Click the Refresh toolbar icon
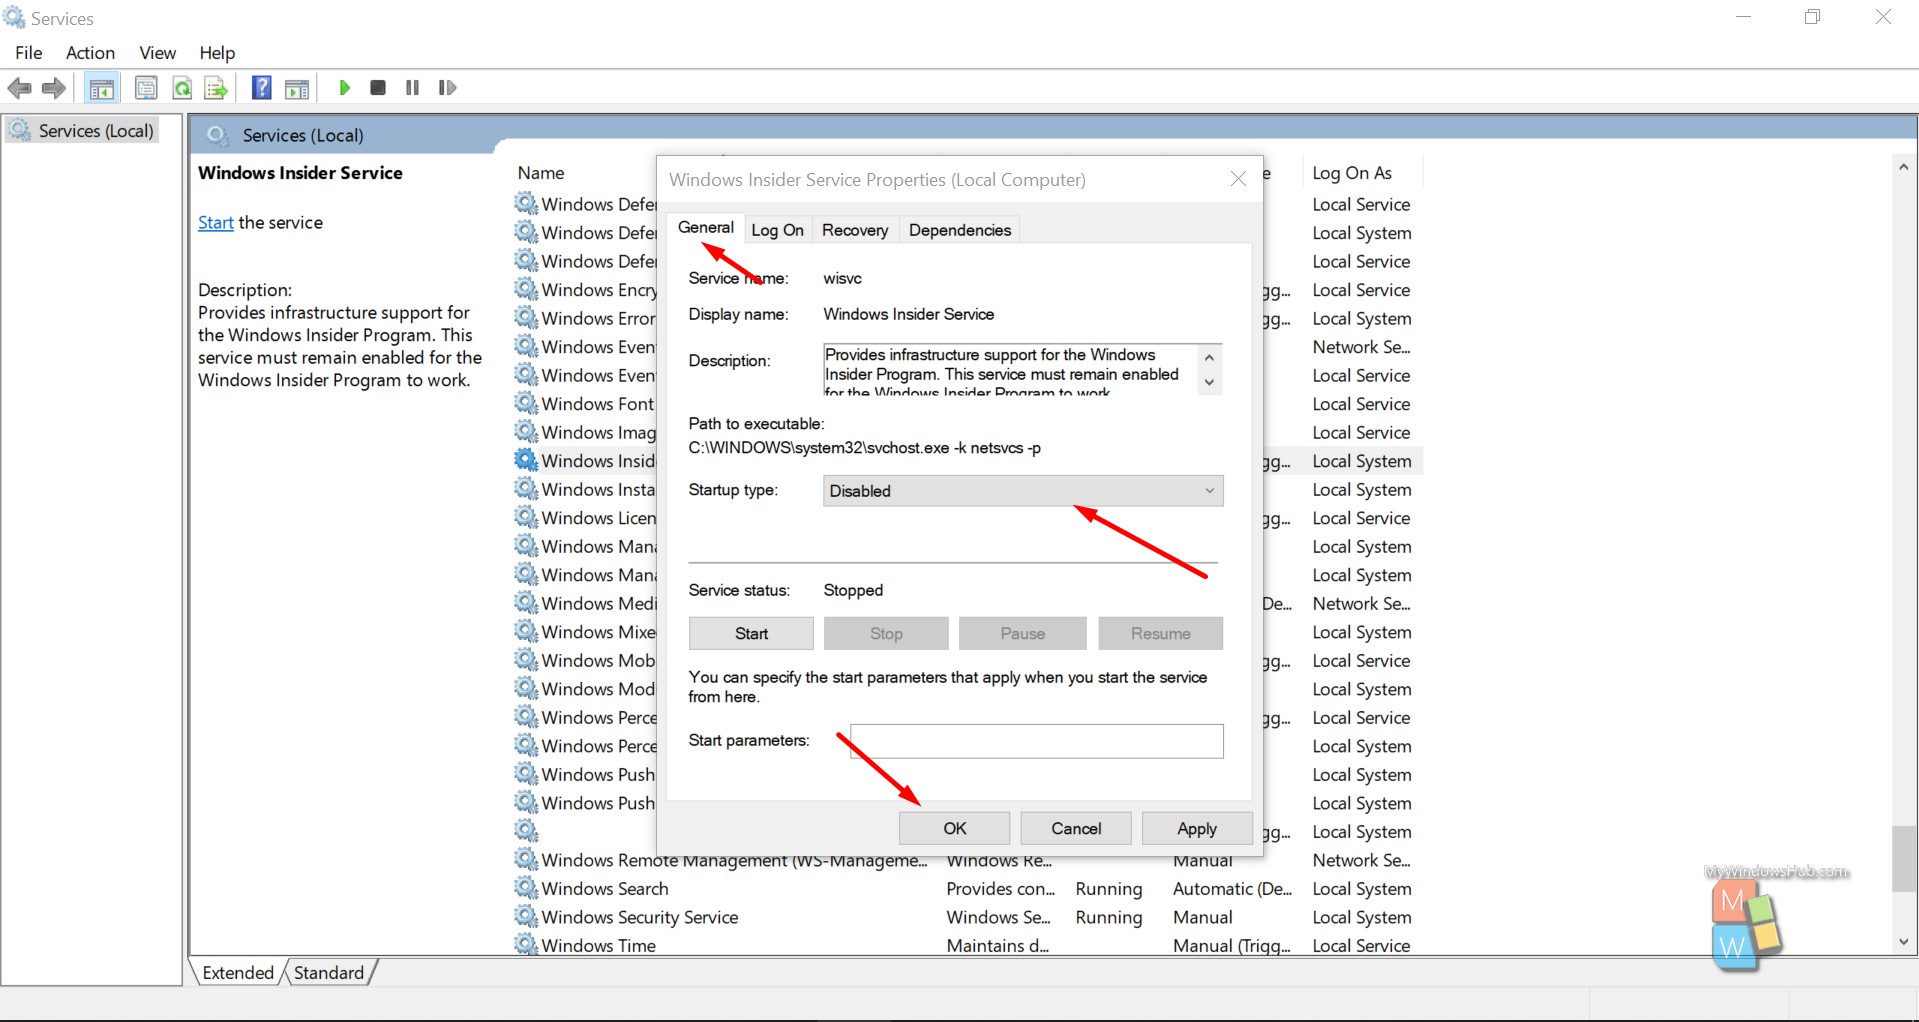 pyautogui.click(x=182, y=88)
